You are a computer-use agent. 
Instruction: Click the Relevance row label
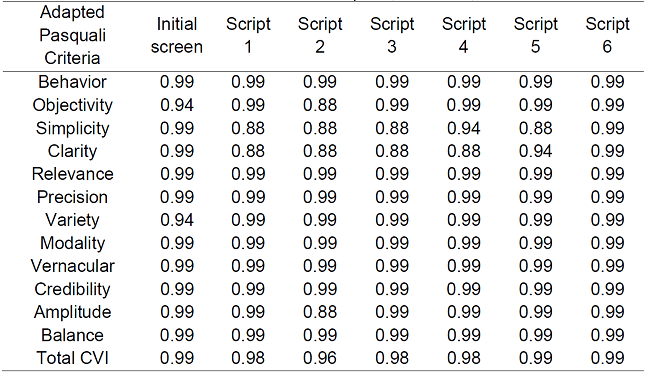coord(72,174)
